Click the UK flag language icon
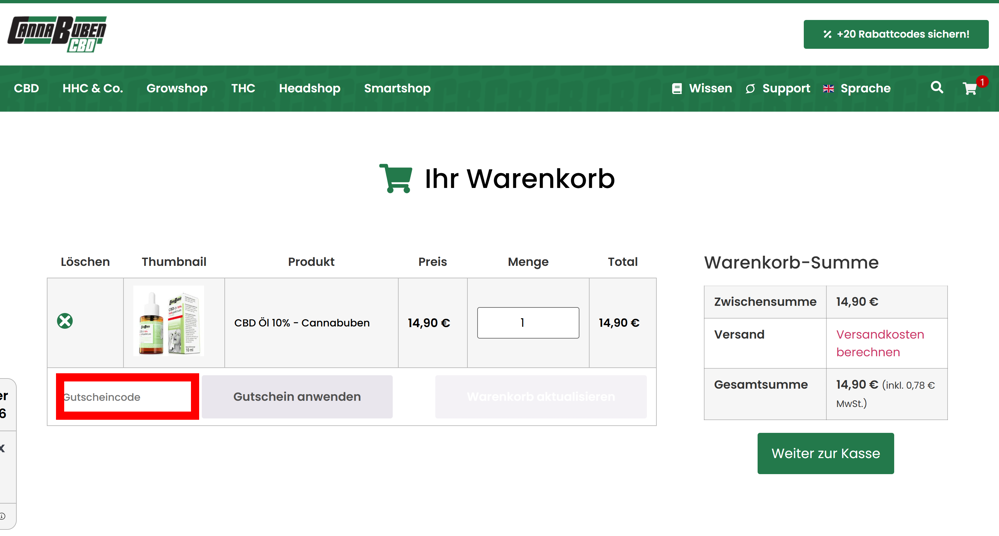 828,89
